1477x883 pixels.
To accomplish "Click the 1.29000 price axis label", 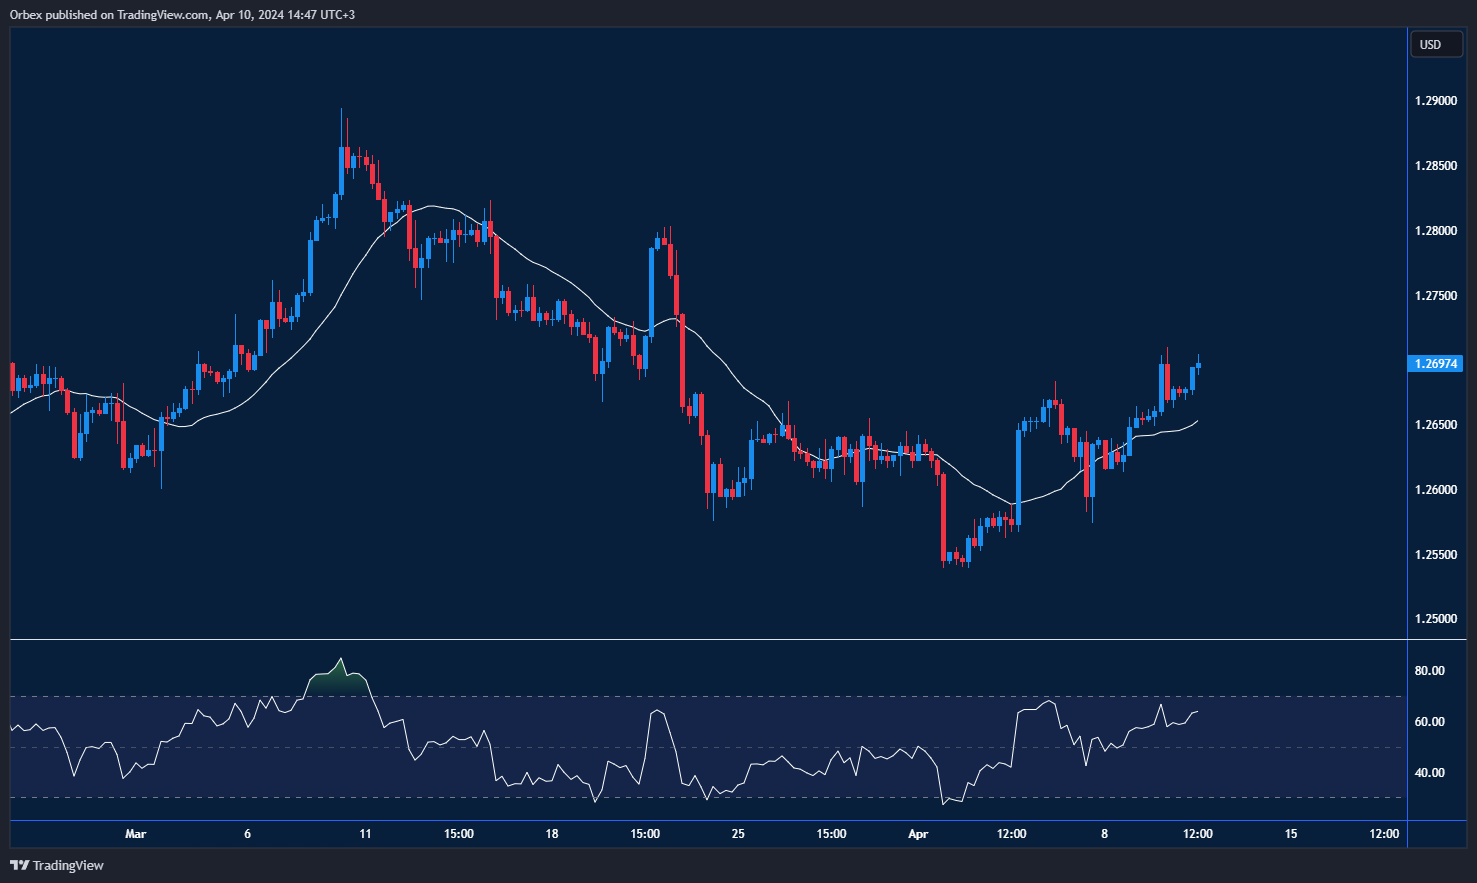I will point(1435,101).
